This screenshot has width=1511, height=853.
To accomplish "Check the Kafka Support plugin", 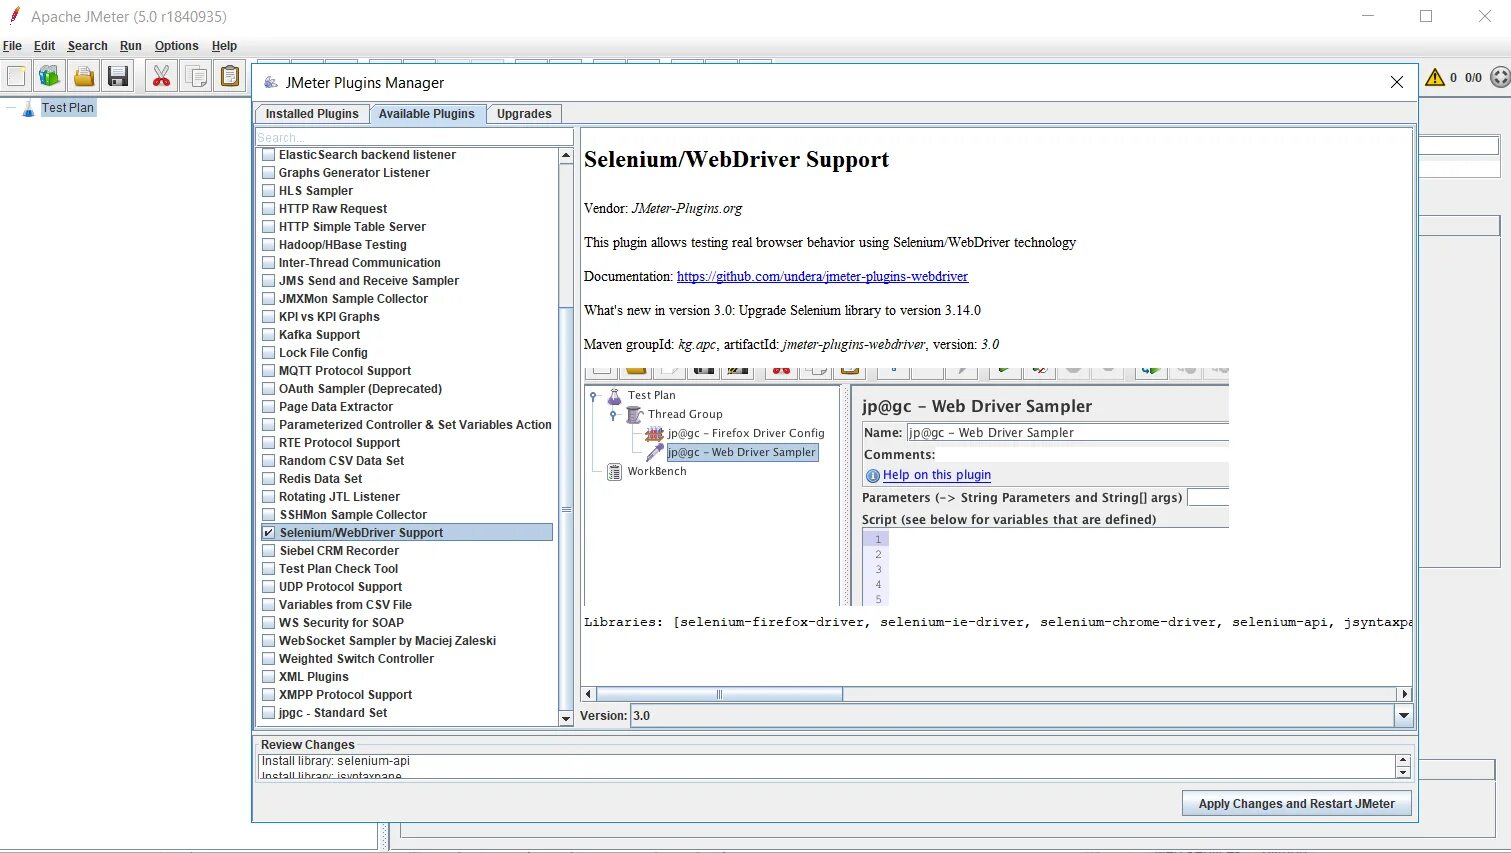I will (x=268, y=335).
